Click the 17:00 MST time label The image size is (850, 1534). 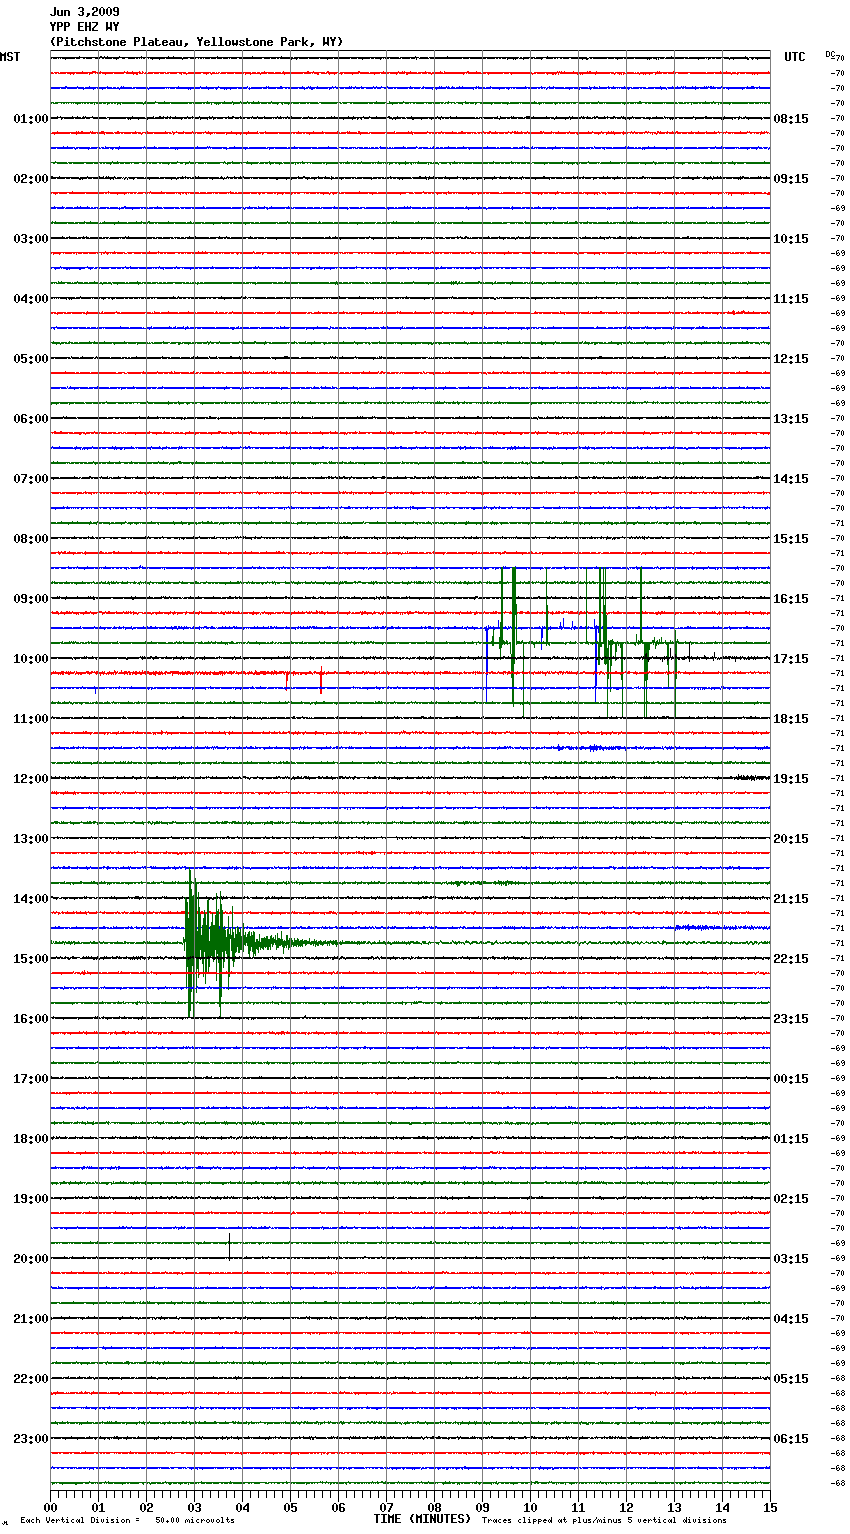click(x=30, y=1079)
